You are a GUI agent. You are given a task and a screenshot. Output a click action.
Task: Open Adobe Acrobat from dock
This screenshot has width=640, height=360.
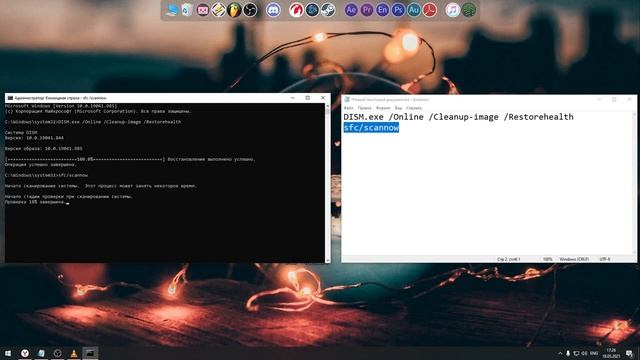[x=429, y=10]
